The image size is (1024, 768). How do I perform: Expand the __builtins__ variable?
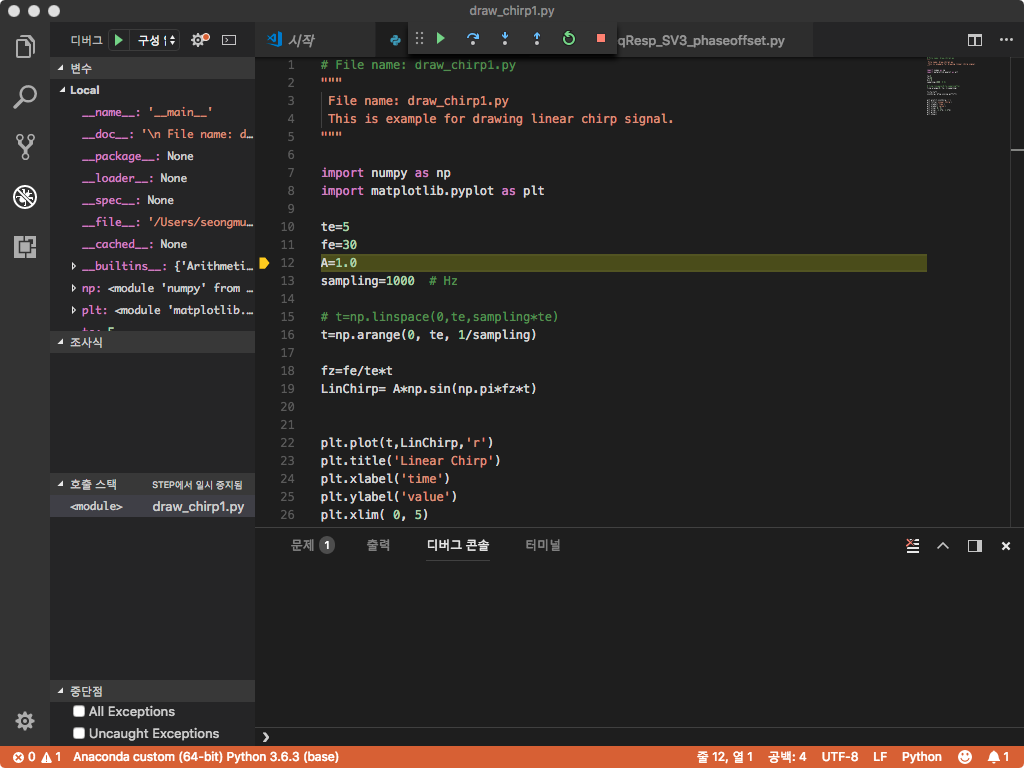click(x=74, y=266)
